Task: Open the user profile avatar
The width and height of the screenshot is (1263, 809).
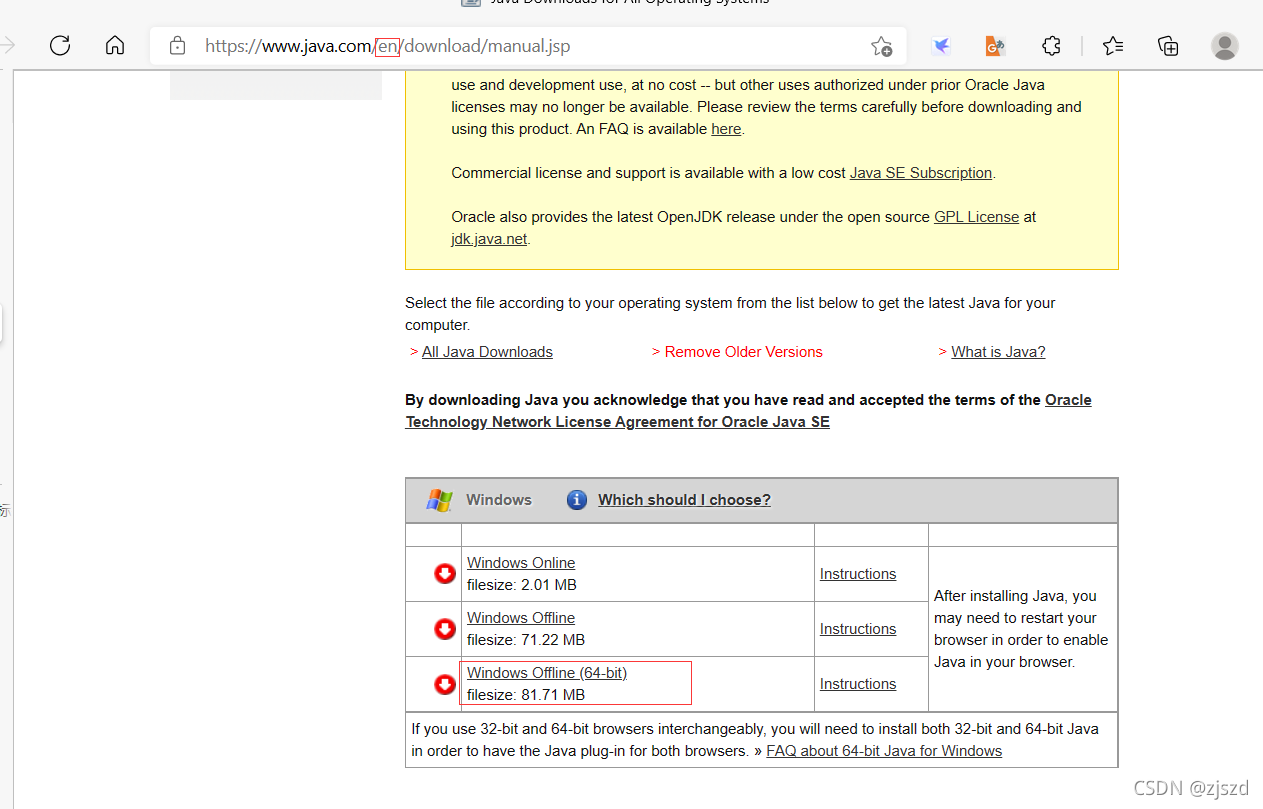Action: click(x=1224, y=45)
